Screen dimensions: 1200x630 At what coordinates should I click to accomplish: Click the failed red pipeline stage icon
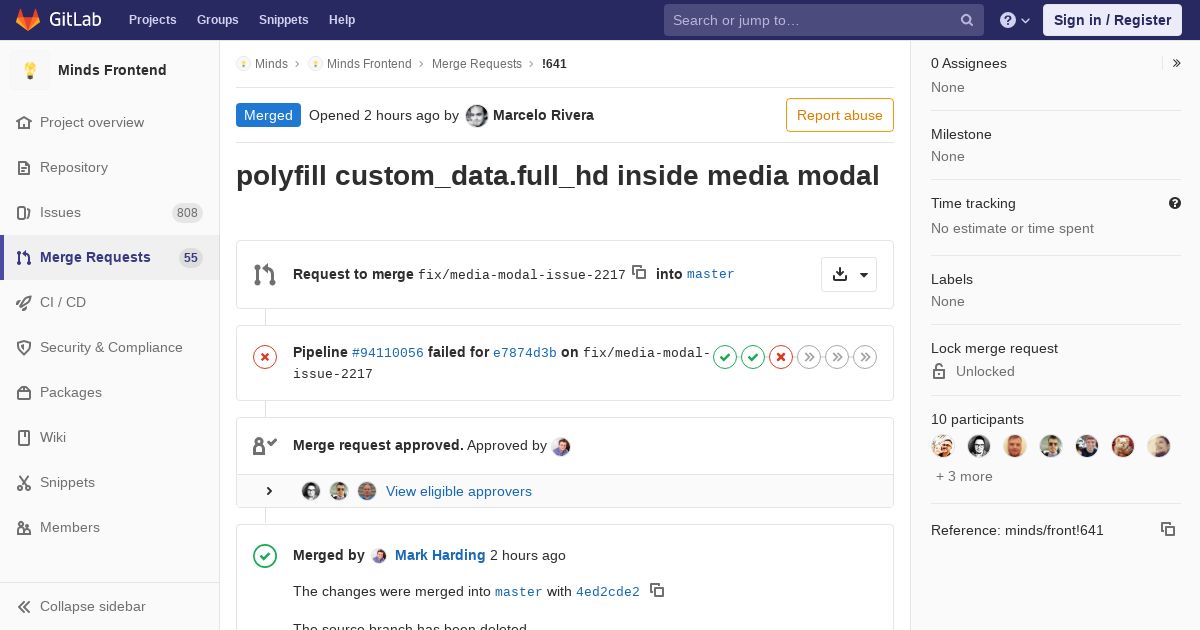point(781,357)
